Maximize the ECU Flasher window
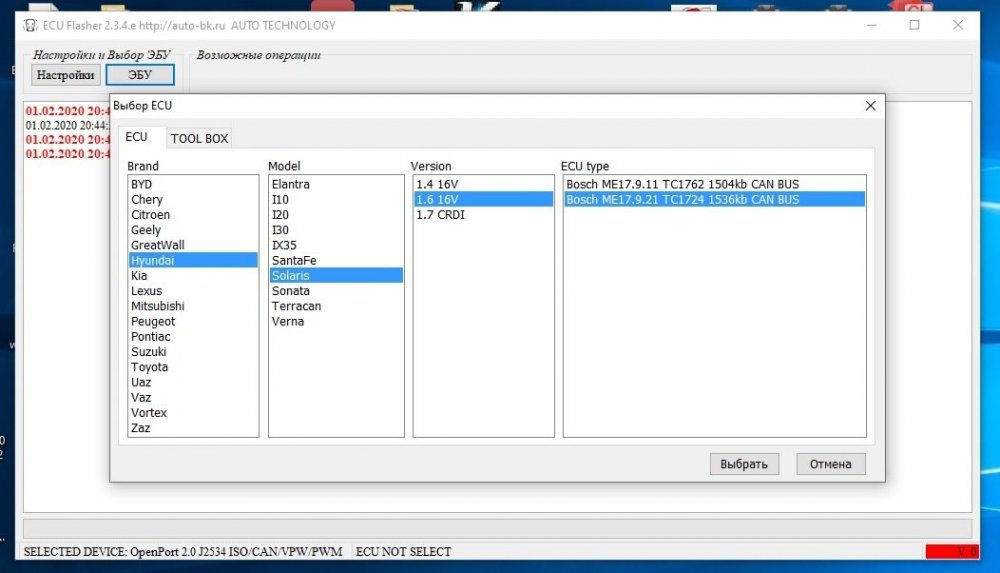 915,25
